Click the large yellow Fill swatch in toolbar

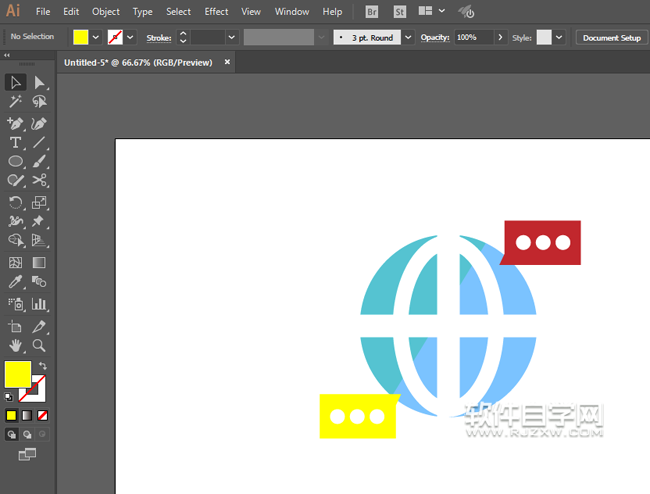[x=17, y=375]
